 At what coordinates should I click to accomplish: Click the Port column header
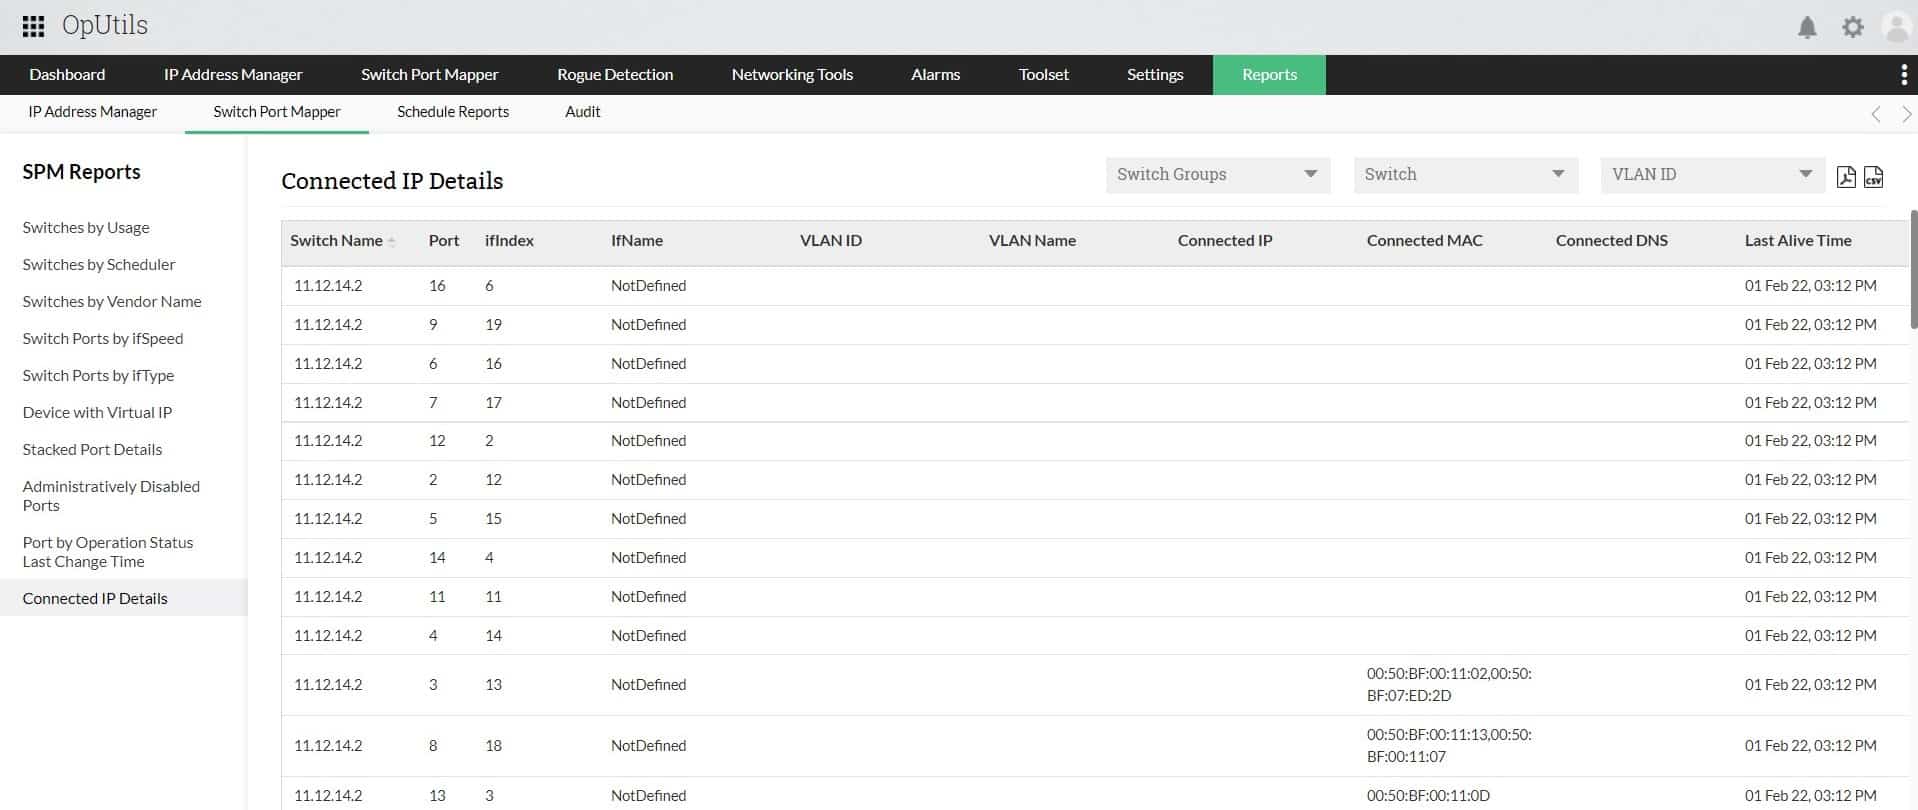tap(444, 241)
